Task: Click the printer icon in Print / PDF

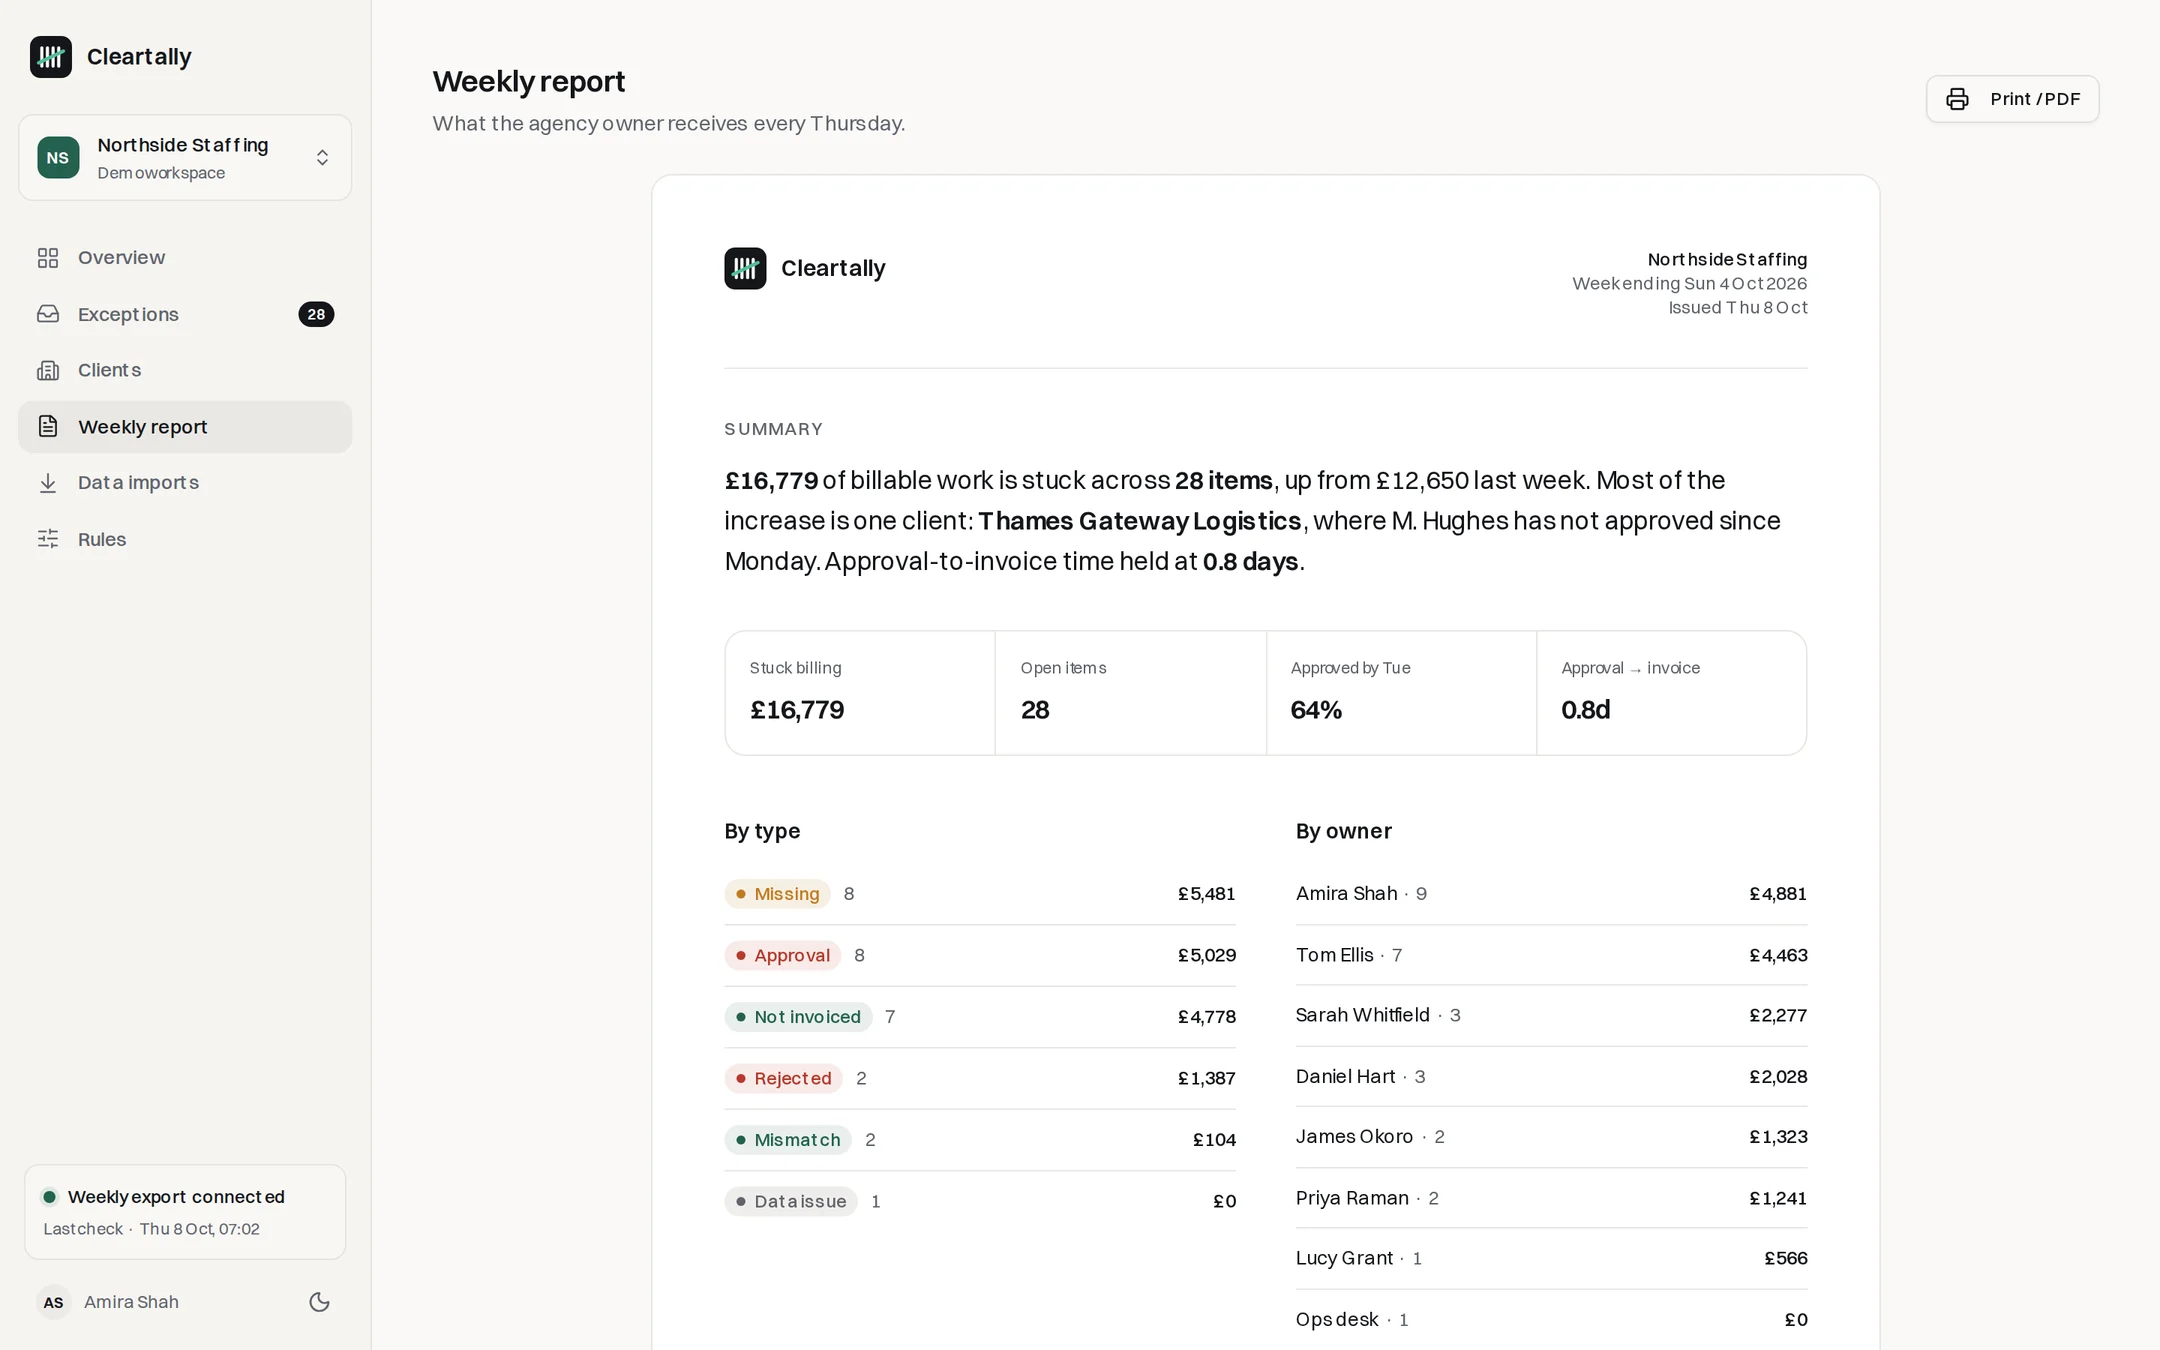Action: (1957, 99)
